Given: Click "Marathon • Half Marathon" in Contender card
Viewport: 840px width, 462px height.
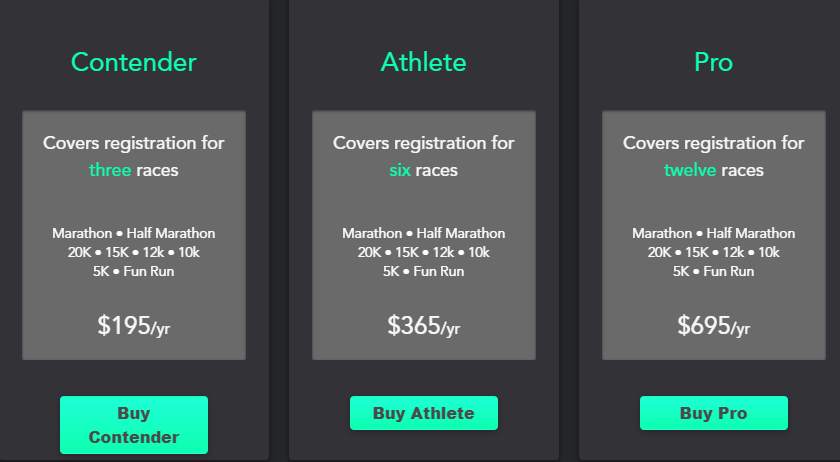Looking at the screenshot, I should (x=134, y=233).
